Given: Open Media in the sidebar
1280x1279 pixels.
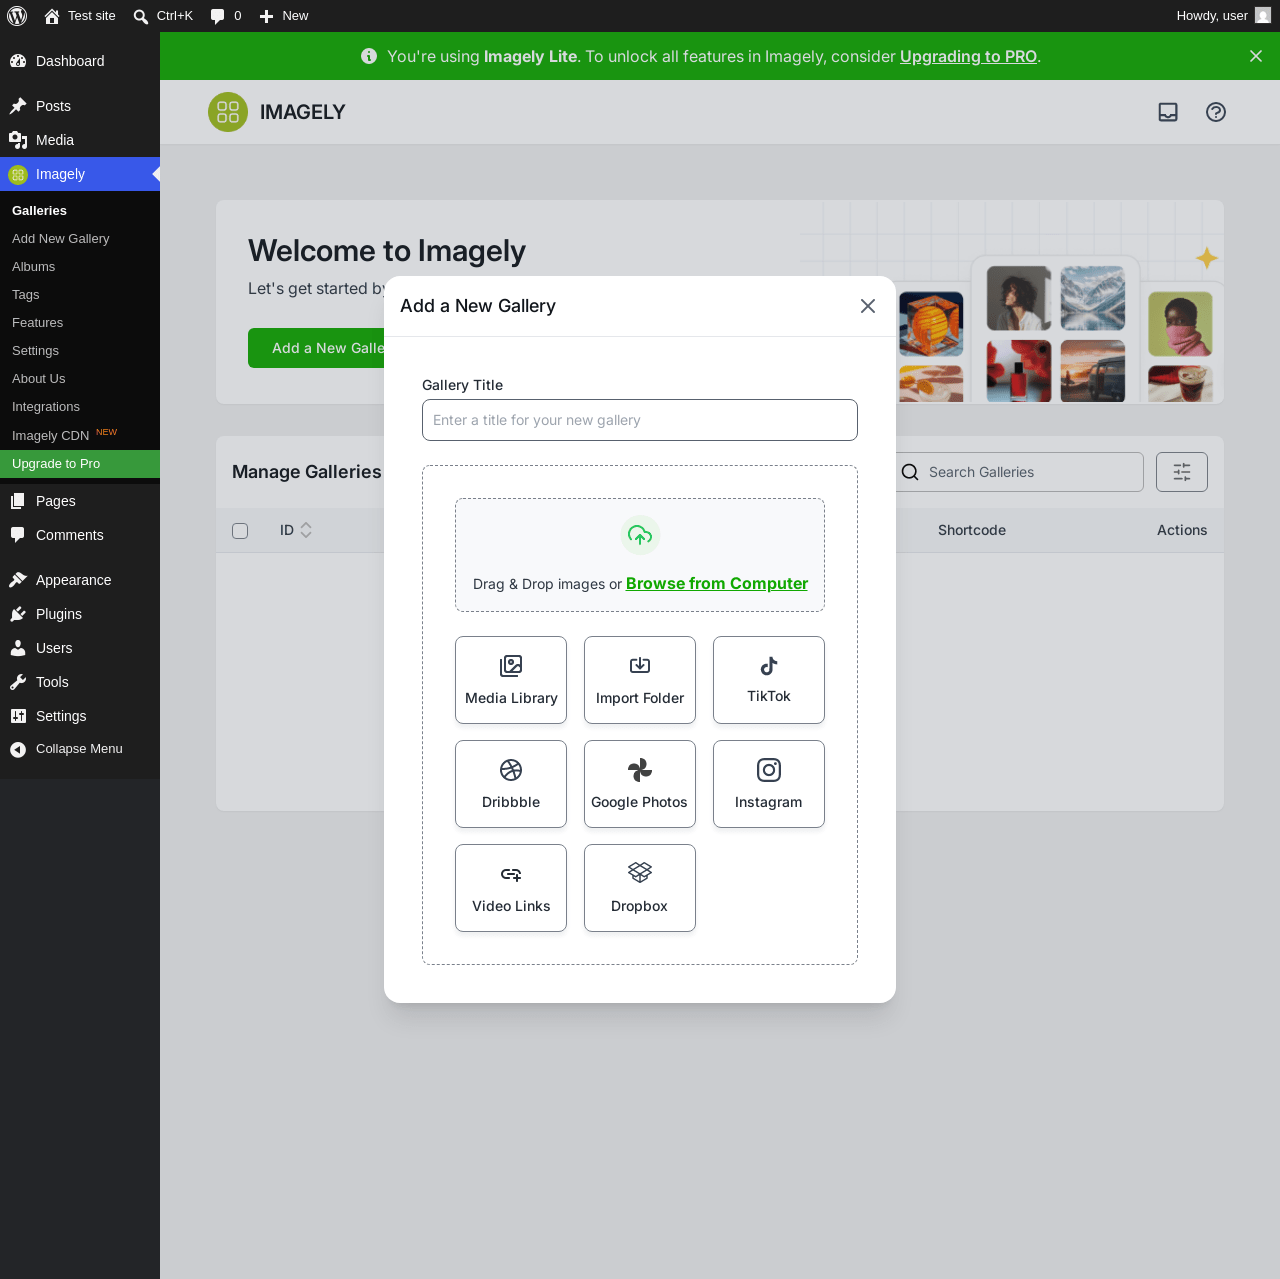Looking at the screenshot, I should click(80, 140).
